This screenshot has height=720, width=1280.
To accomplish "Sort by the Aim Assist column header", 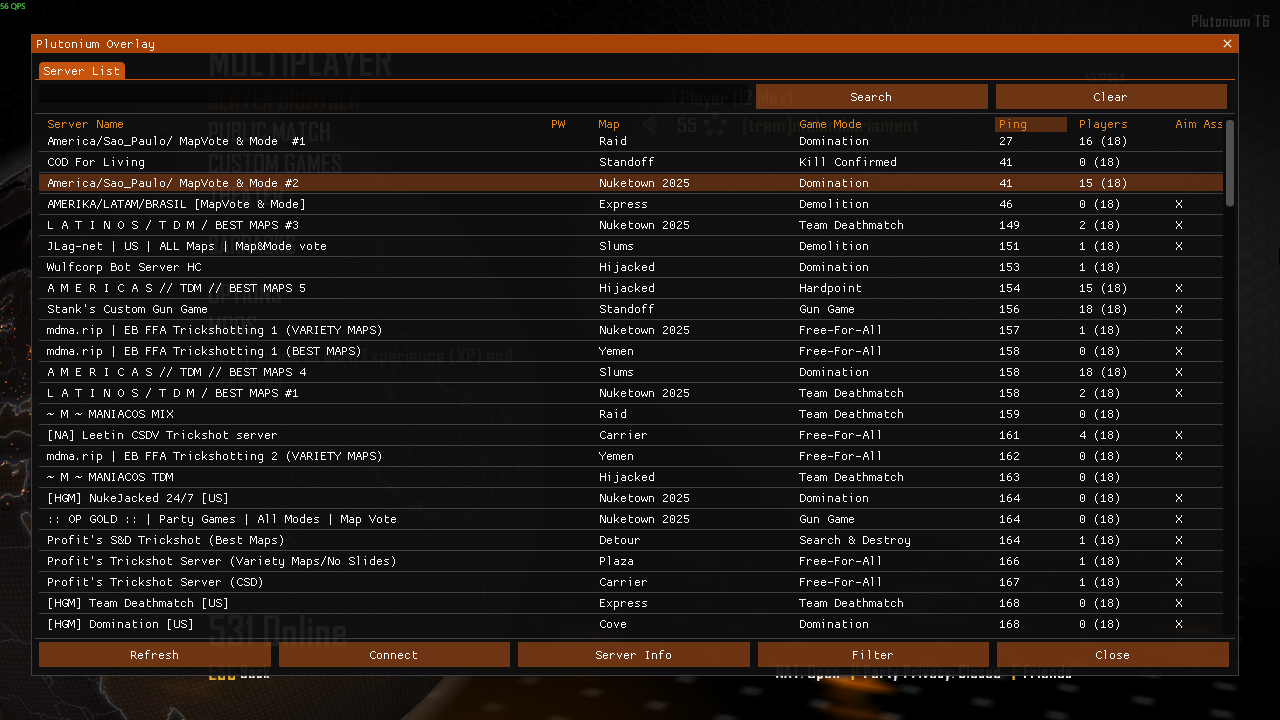I will (x=1199, y=124).
